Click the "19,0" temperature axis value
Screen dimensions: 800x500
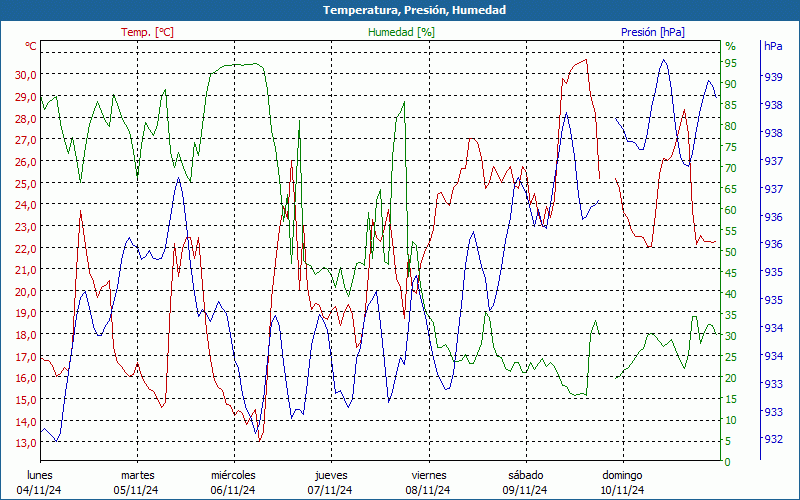[x=26, y=313]
